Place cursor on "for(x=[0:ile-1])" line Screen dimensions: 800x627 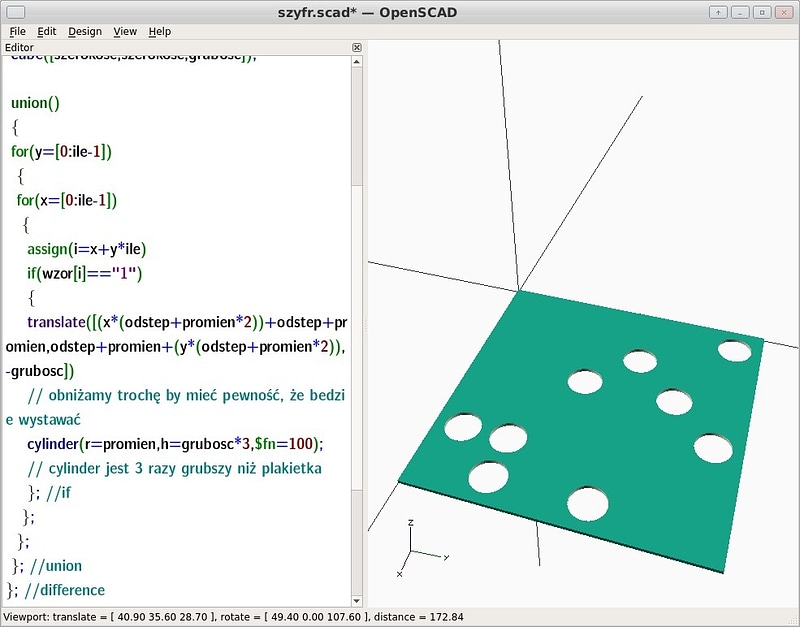coord(66,200)
